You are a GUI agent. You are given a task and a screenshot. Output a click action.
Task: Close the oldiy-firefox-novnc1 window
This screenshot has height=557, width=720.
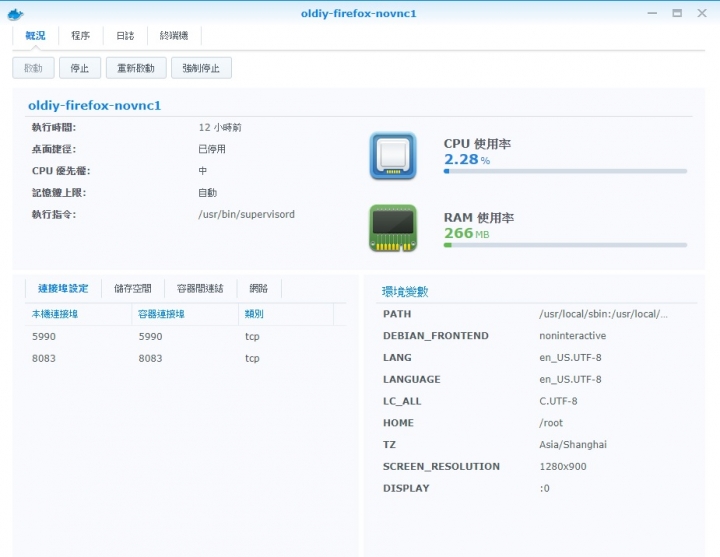pyautogui.click(x=701, y=13)
